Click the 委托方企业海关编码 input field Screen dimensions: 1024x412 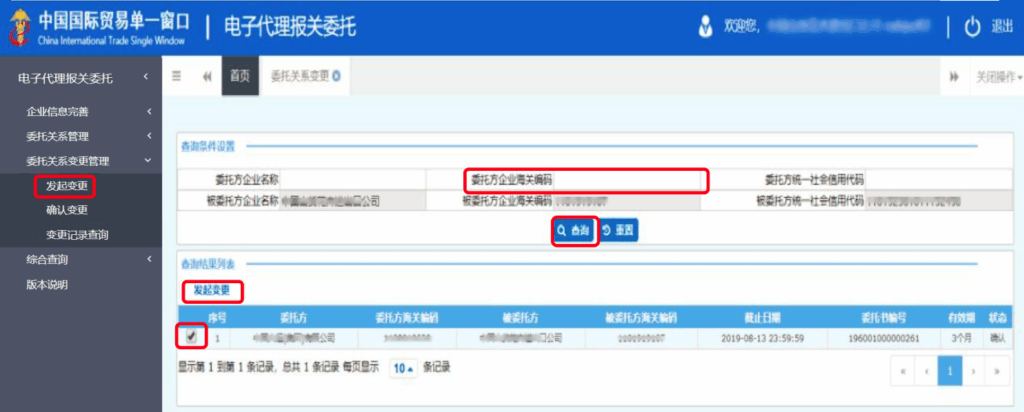click(629, 180)
